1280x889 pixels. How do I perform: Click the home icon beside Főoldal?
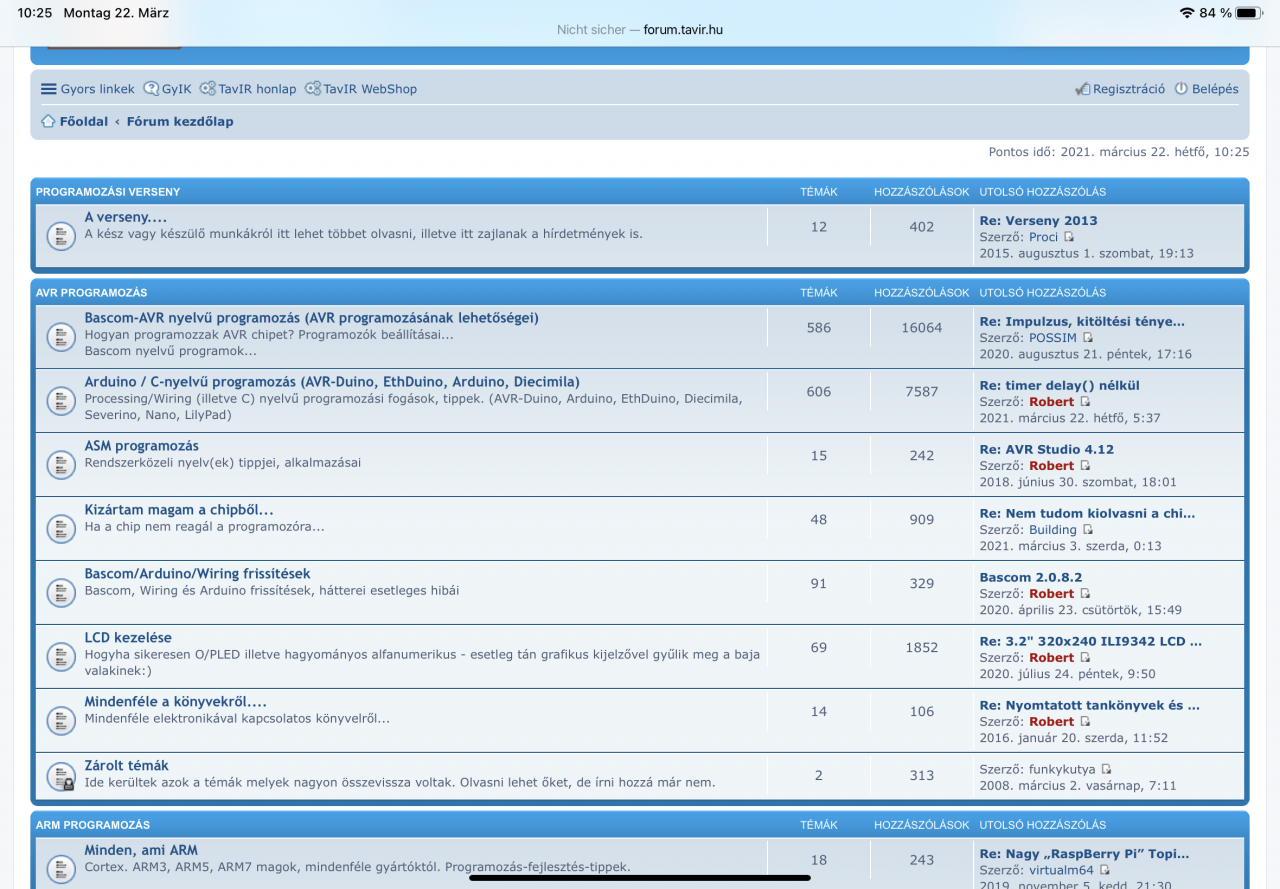(48, 121)
